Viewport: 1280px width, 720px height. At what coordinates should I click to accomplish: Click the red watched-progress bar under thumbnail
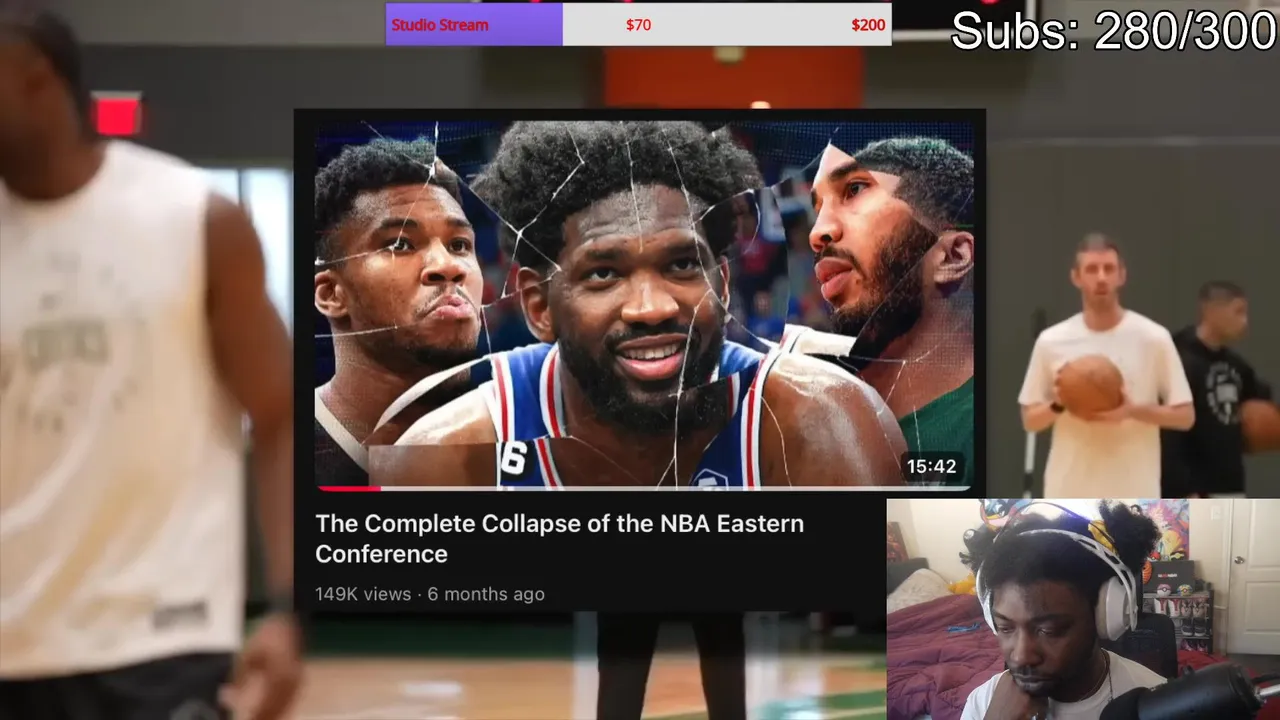click(348, 488)
